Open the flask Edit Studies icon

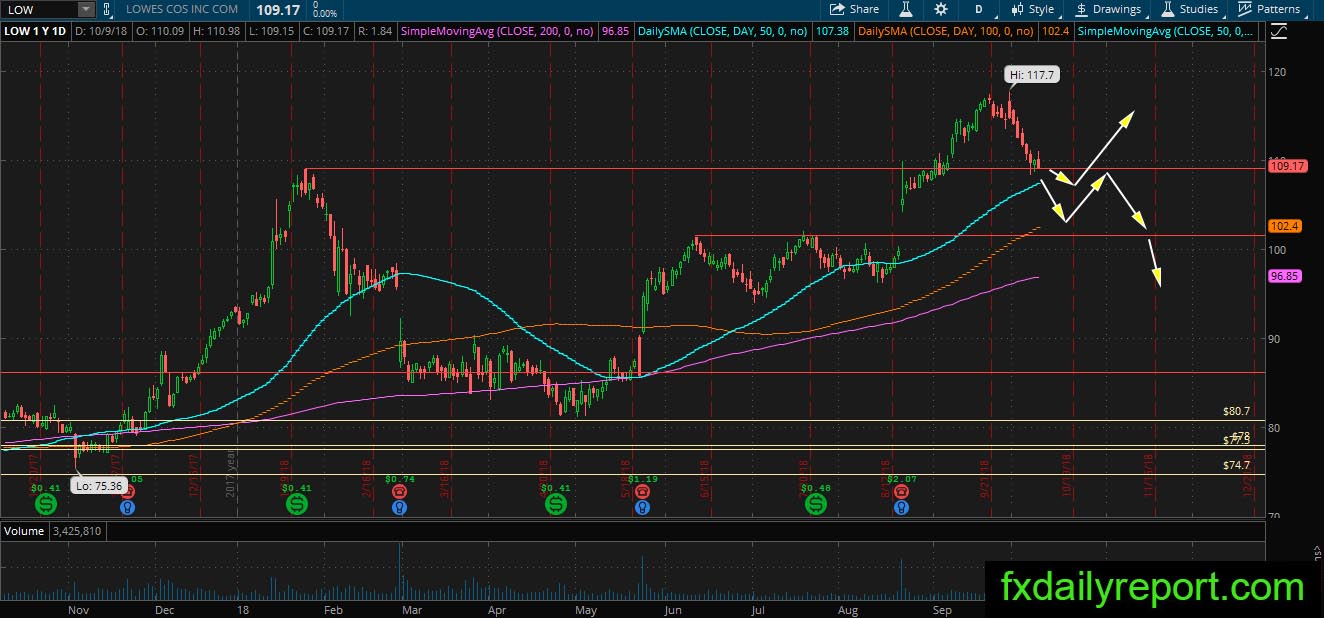(905, 9)
